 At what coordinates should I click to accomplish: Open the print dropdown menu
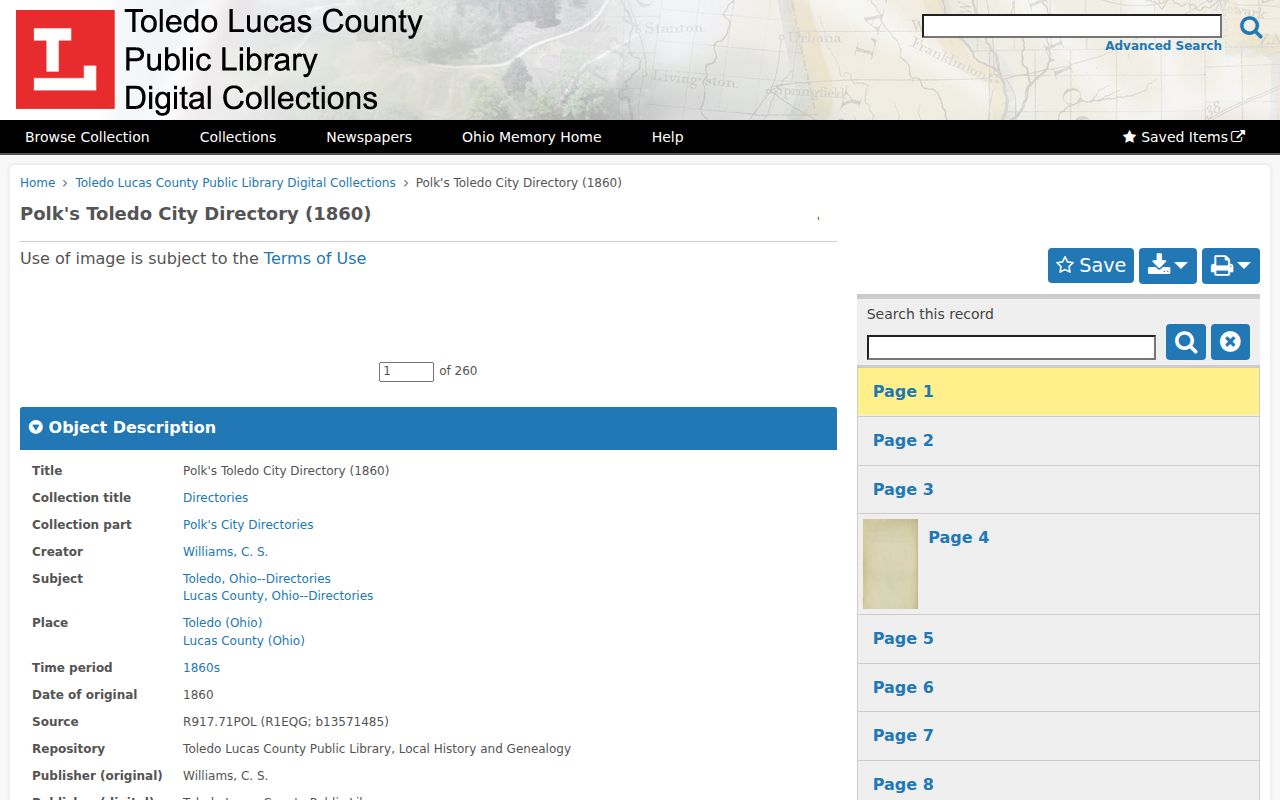1231,265
